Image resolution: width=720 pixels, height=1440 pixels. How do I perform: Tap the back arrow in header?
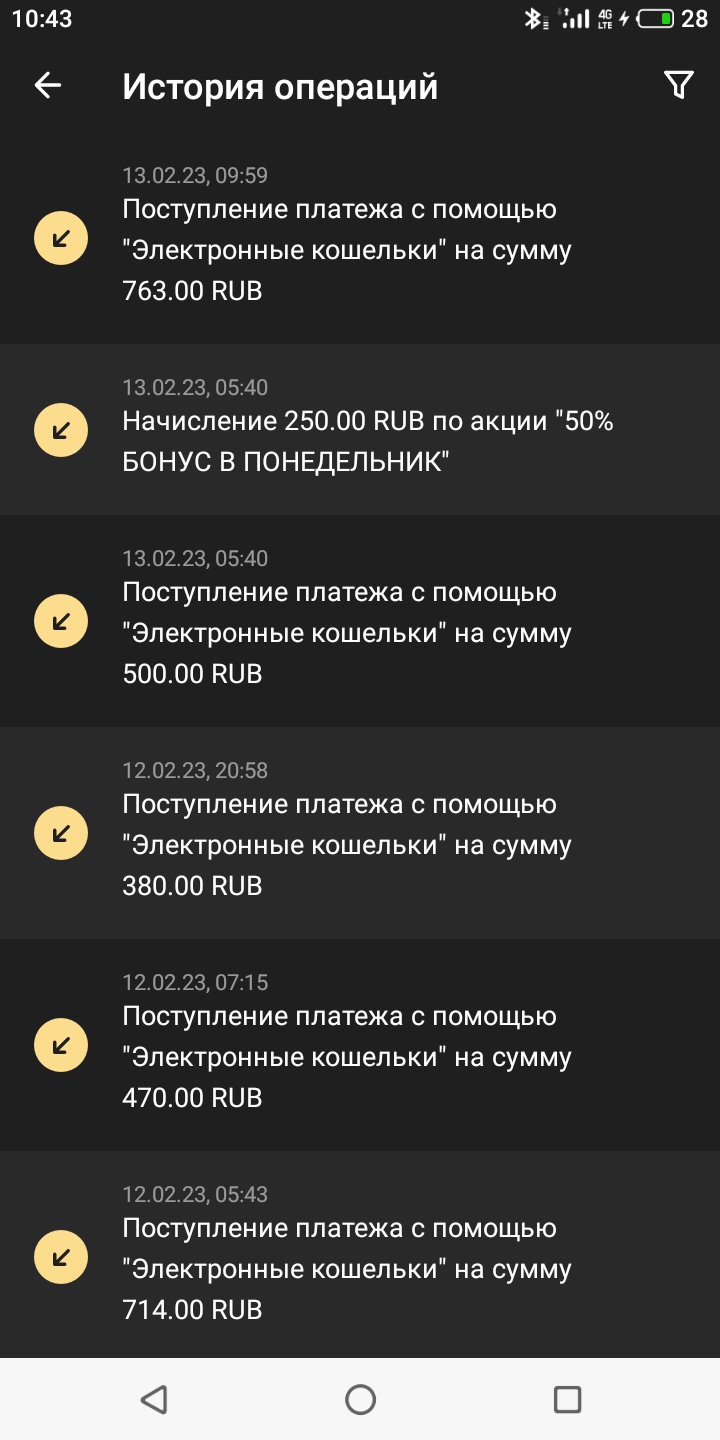tap(48, 86)
